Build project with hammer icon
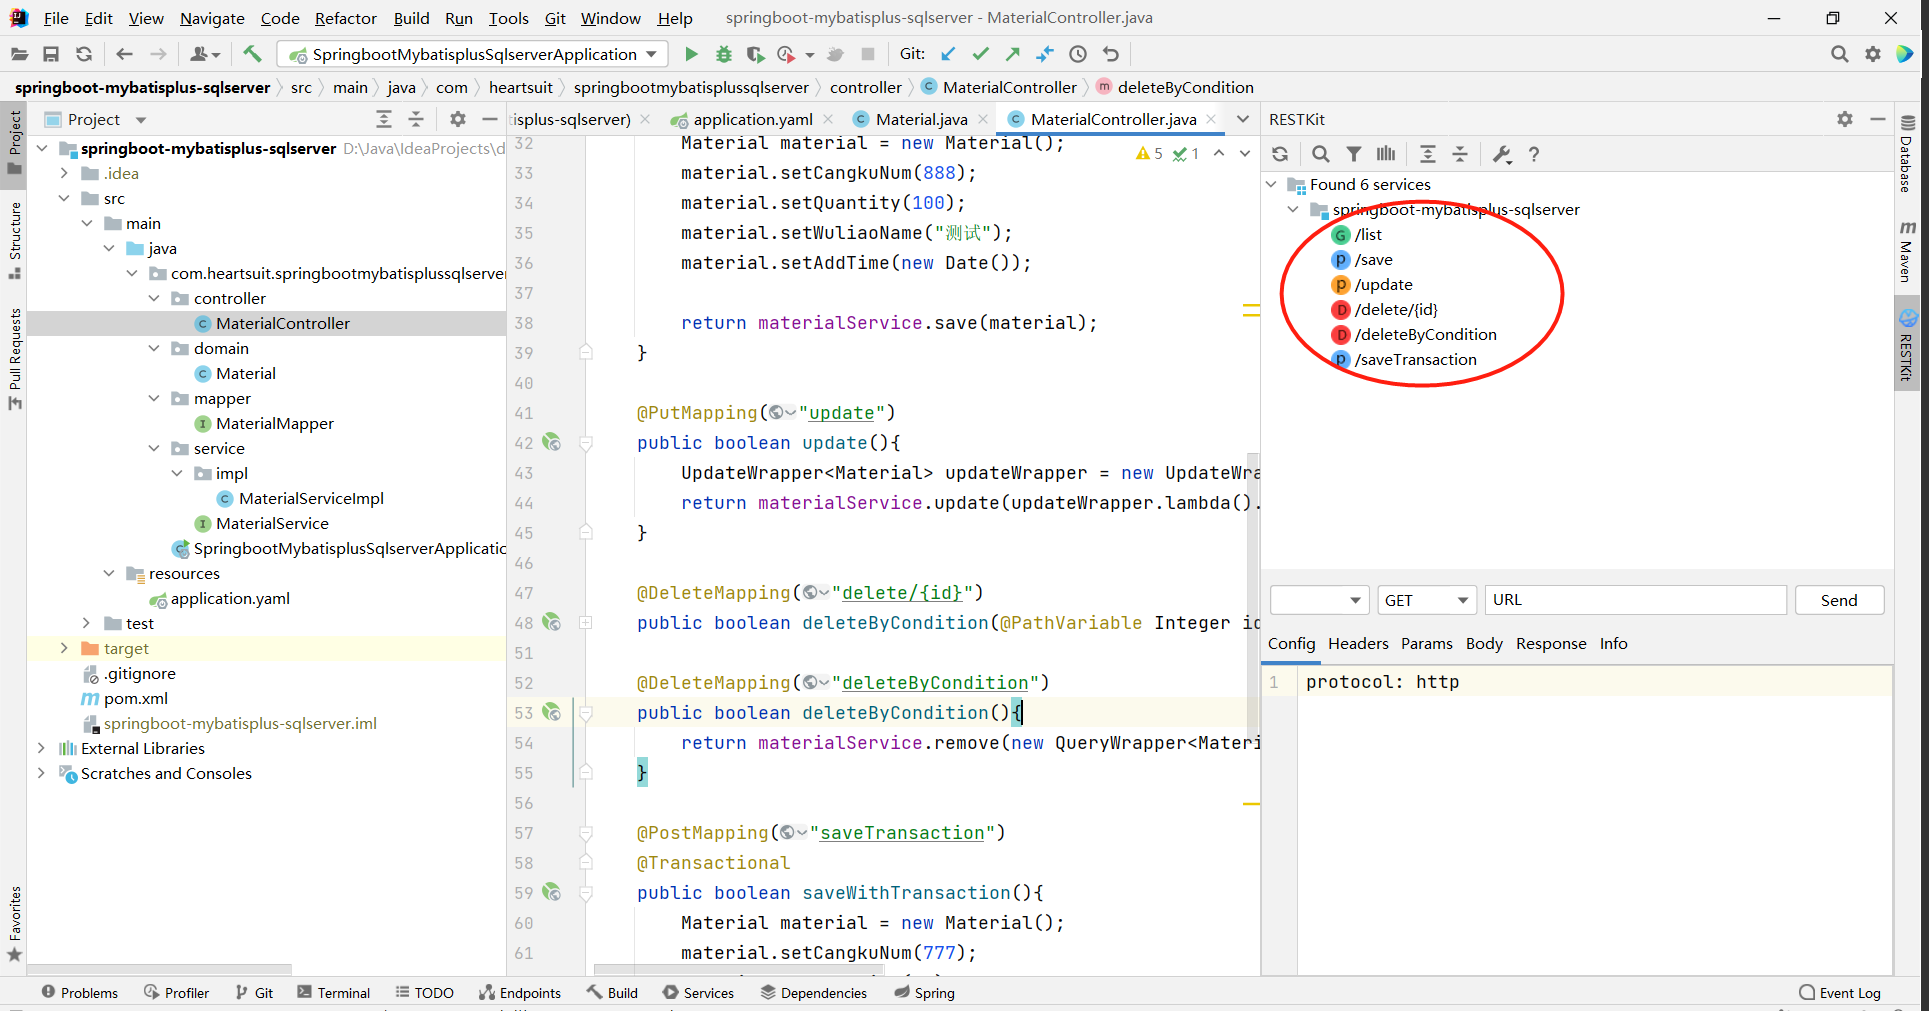This screenshot has height=1011, width=1929. [x=252, y=54]
